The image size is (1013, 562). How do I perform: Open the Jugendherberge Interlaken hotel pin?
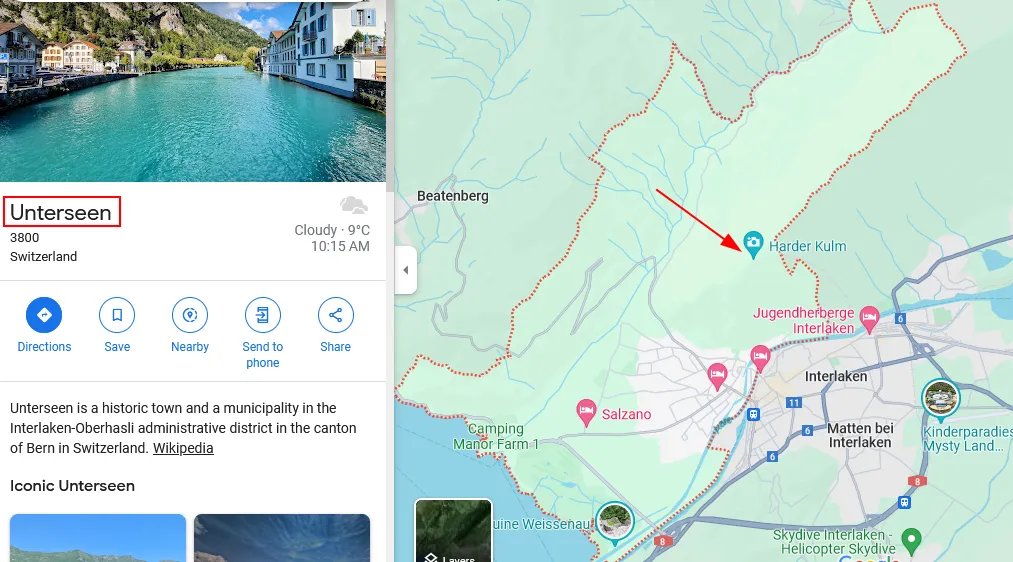pyautogui.click(x=869, y=319)
